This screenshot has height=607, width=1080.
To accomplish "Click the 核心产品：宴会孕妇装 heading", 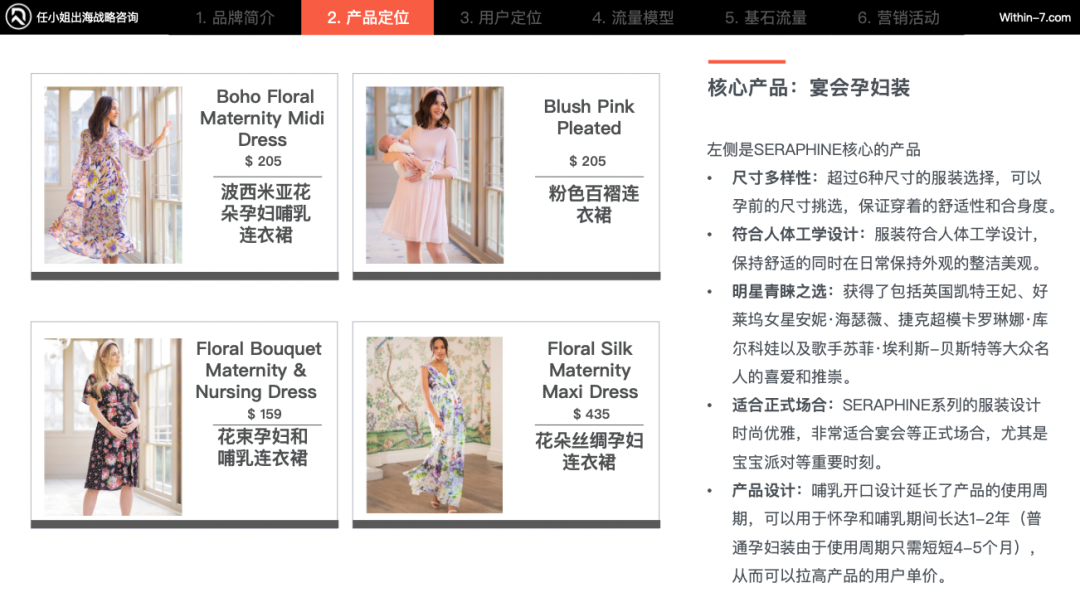I will (809, 88).
